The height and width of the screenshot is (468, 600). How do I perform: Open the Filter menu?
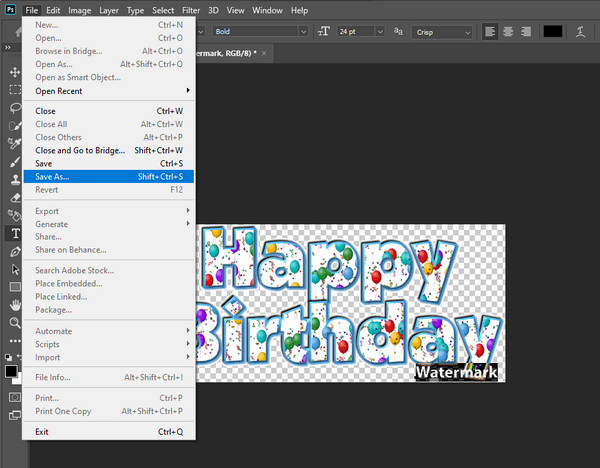point(191,10)
